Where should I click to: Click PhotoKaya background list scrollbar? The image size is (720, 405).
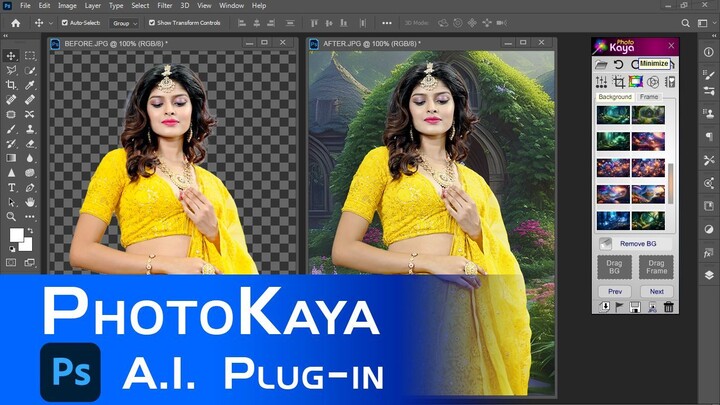pos(671,184)
